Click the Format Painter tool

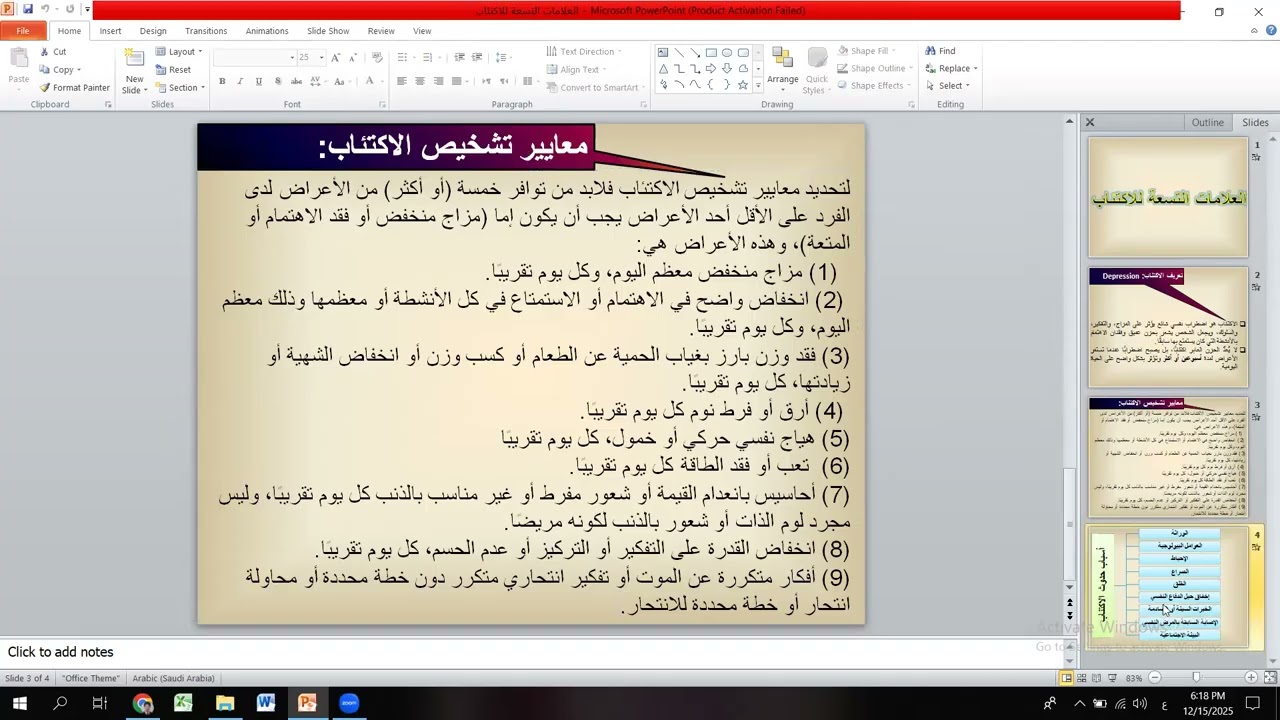(x=75, y=88)
